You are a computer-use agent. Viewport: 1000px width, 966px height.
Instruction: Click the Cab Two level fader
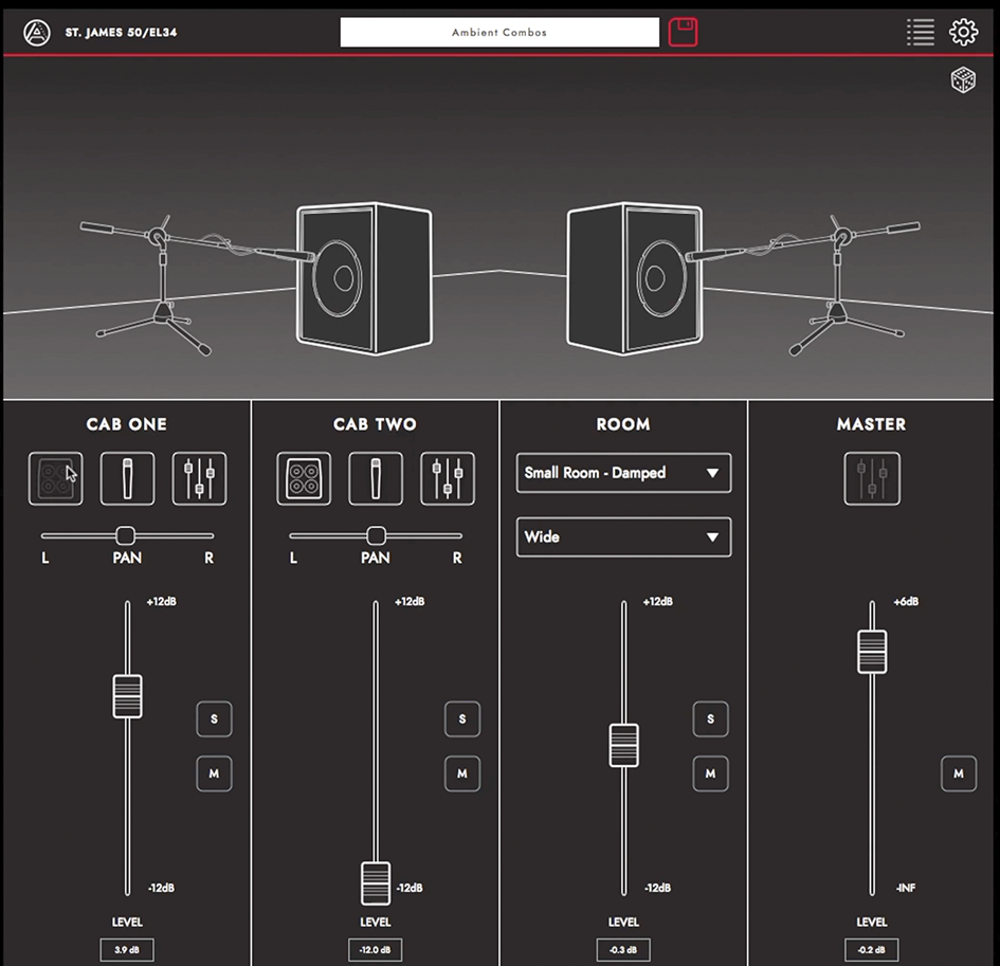point(376,883)
